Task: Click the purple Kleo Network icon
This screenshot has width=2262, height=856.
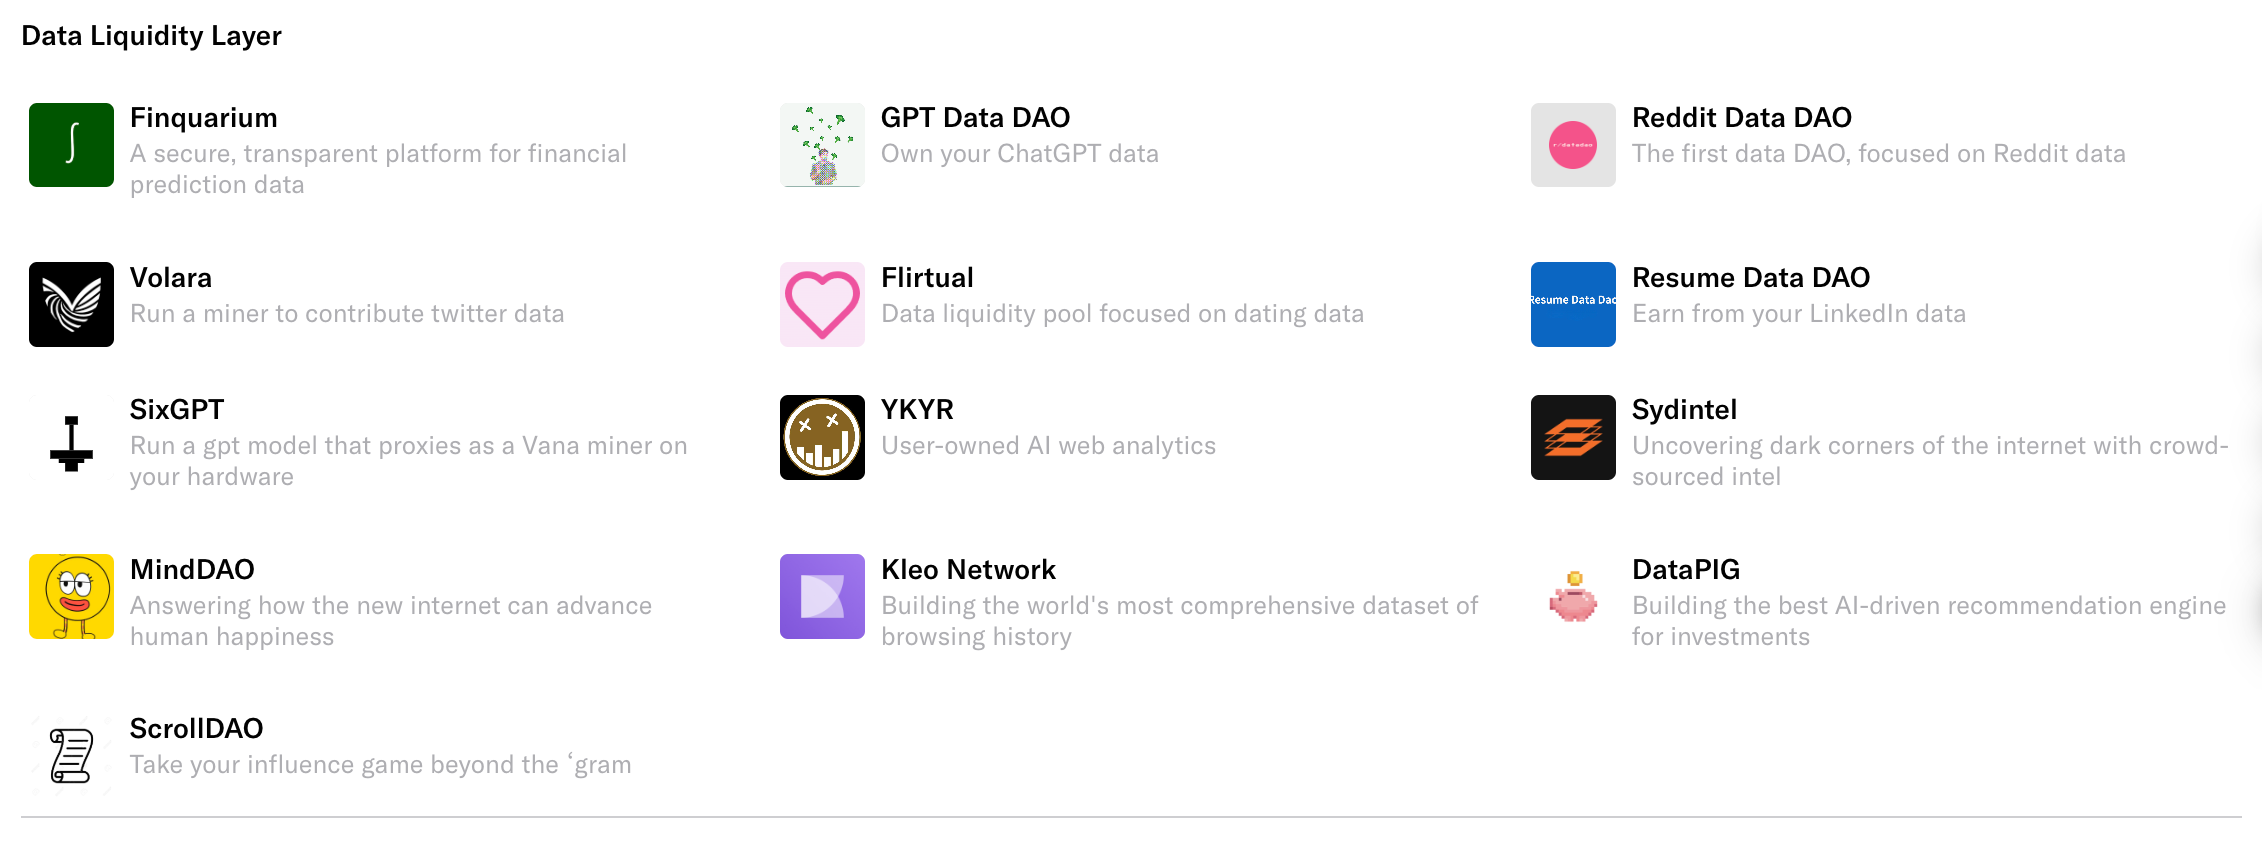Action: pos(822,596)
